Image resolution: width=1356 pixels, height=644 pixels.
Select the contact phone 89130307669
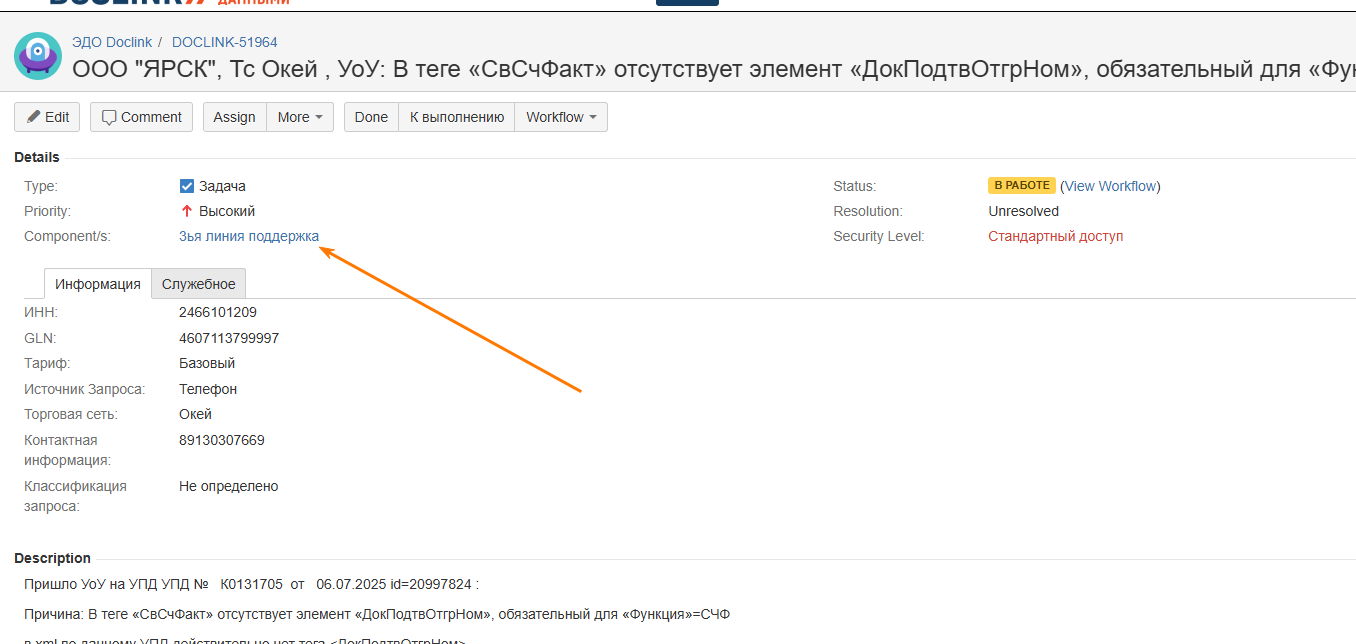pos(222,440)
